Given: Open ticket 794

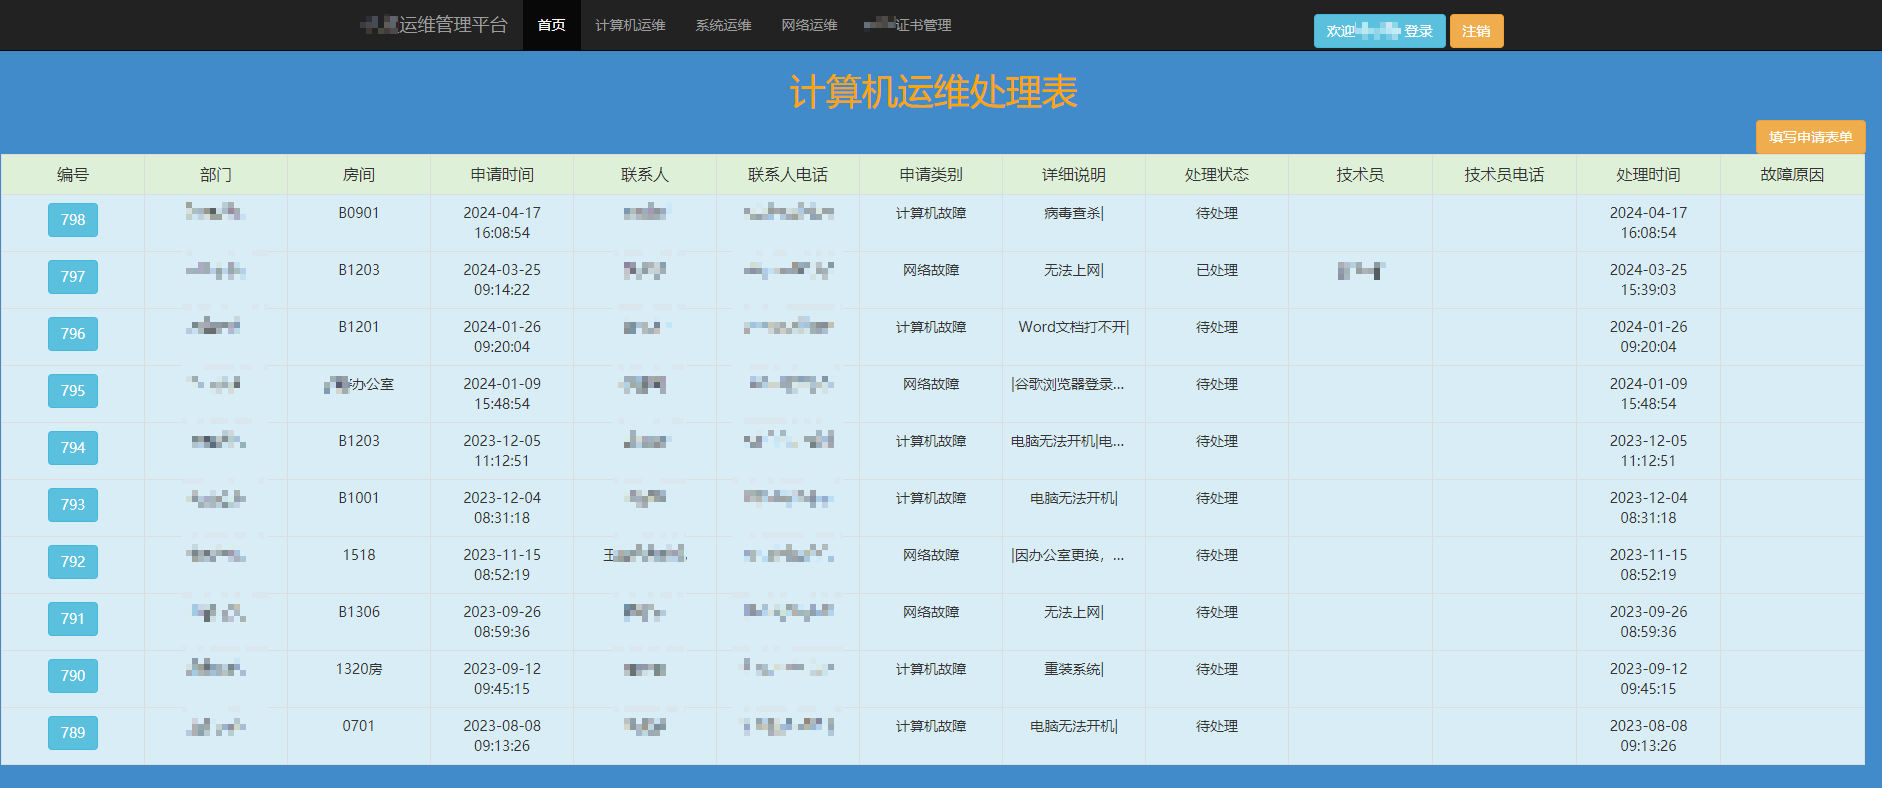Looking at the screenshot, I should (x=73, y=448).
